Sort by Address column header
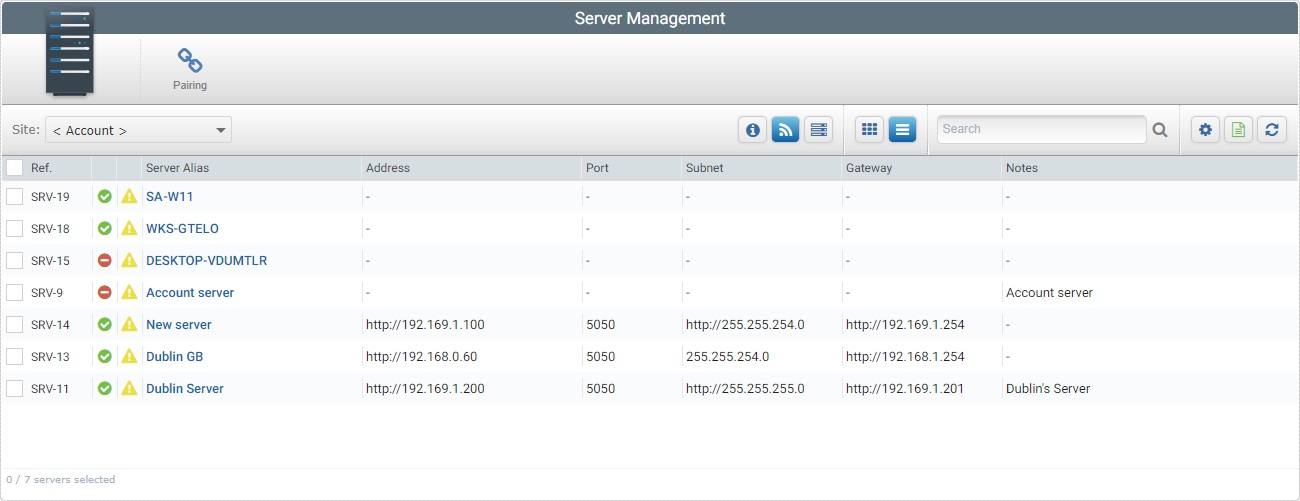The height and width of the screenshot is (501, 1300). (388, 168)
